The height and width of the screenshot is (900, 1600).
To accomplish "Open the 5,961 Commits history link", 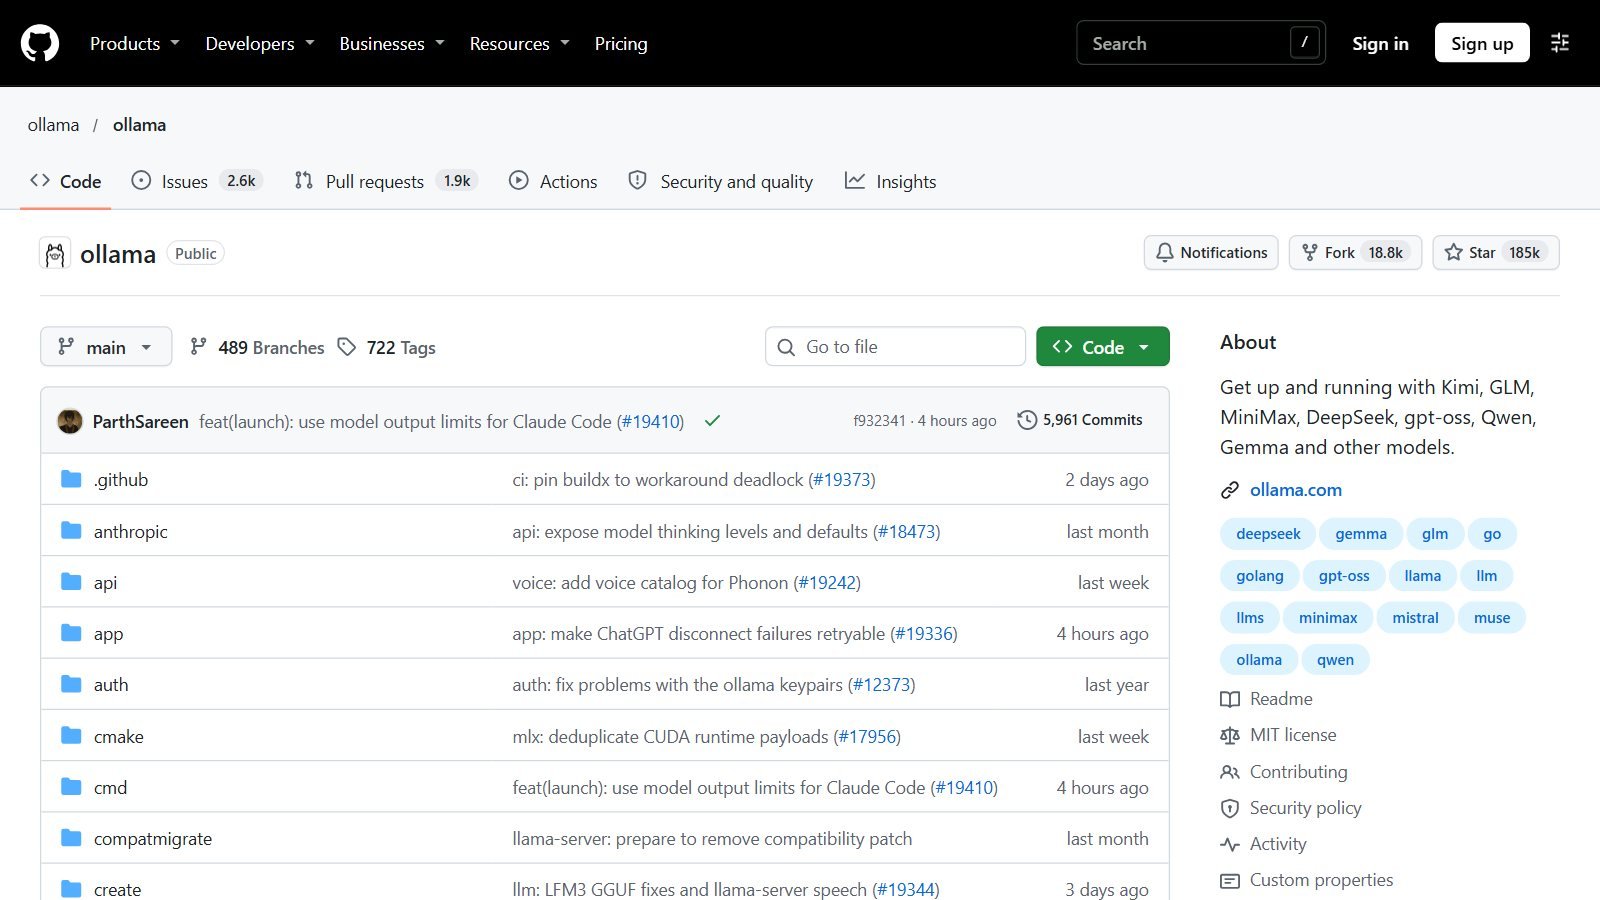I will click(1080, 420).
